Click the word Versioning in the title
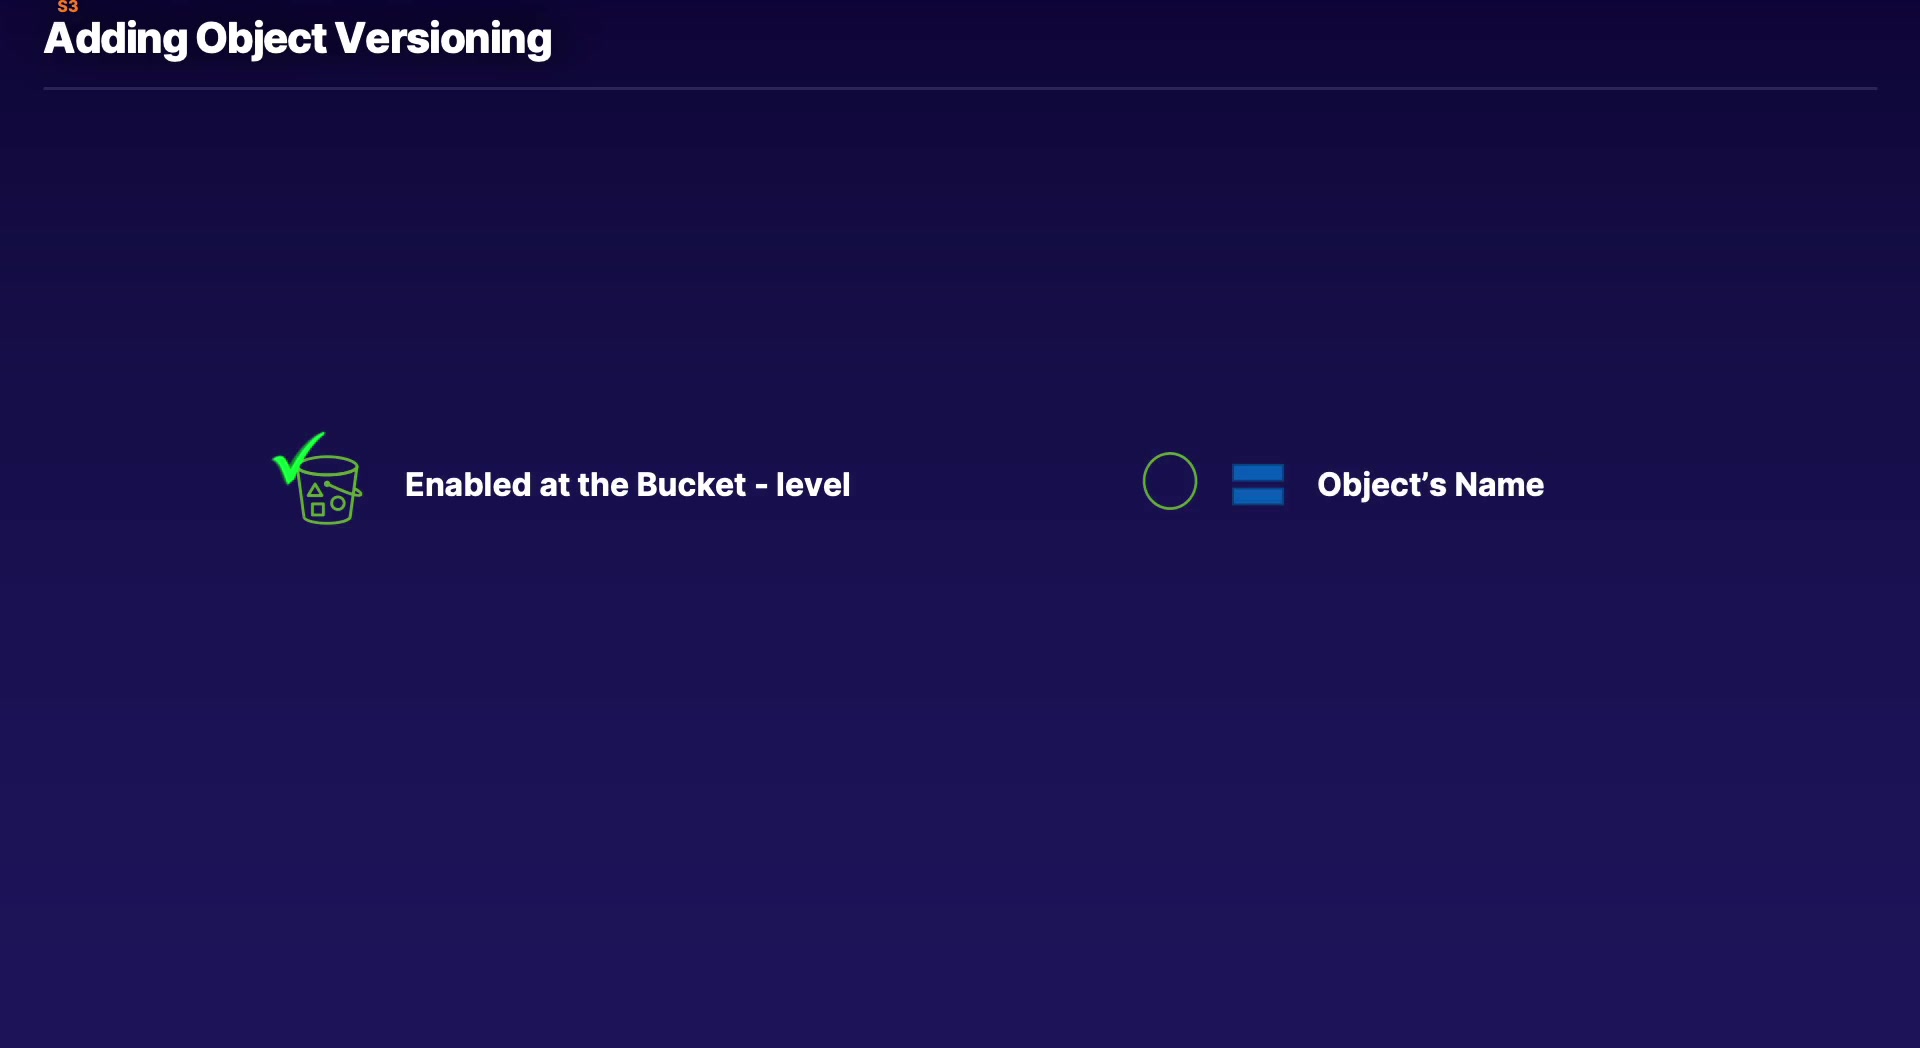This screenshot has width=1920, height=1048. pyautogui.click(x=443, y=39)
